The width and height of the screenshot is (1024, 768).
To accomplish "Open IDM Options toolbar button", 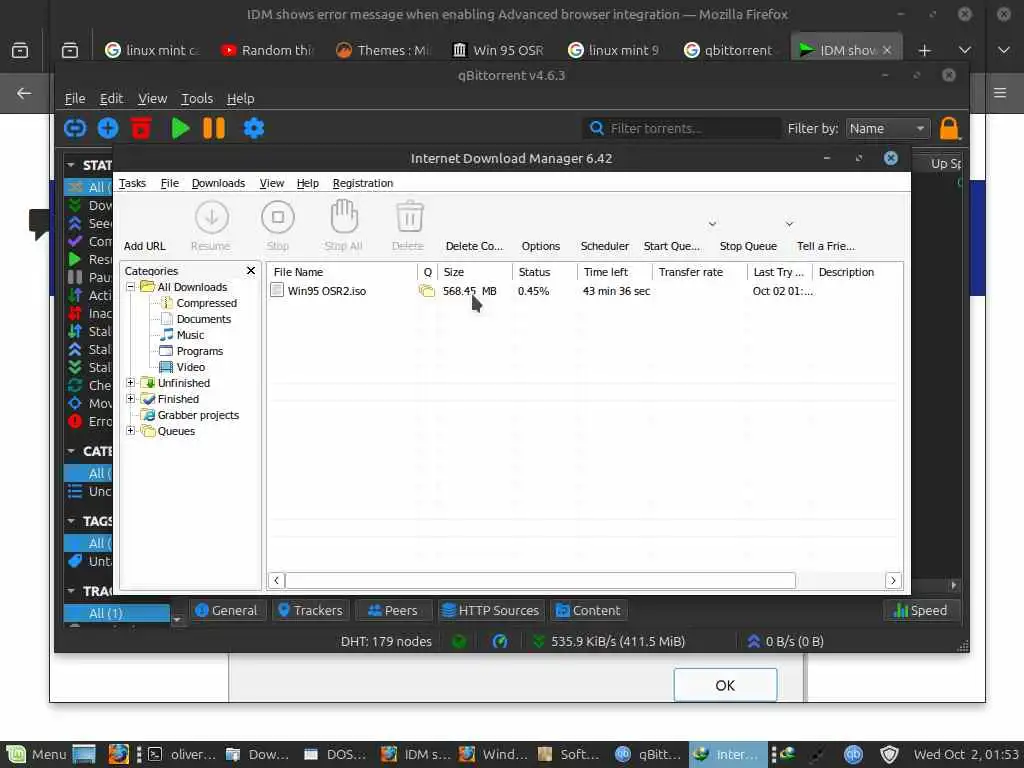I will (541, 246).
